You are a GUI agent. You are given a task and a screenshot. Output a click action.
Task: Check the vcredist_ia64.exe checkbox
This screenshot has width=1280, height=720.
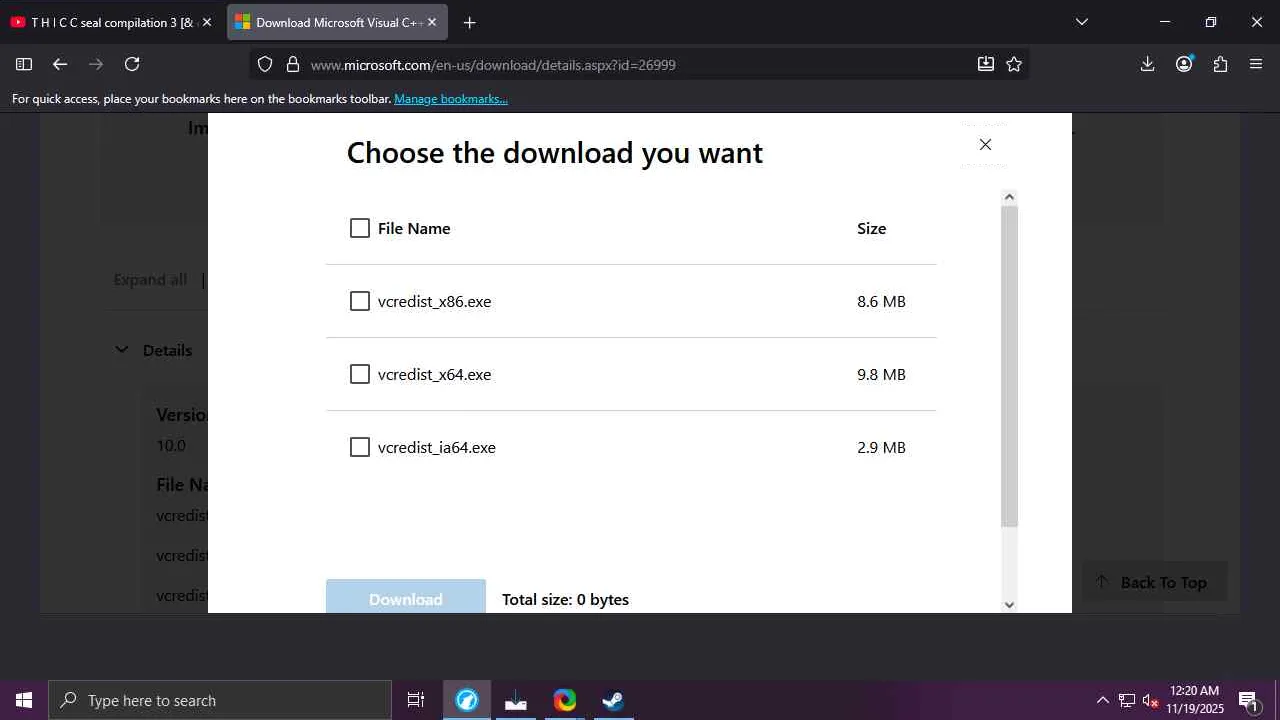(x=360, y=447)
